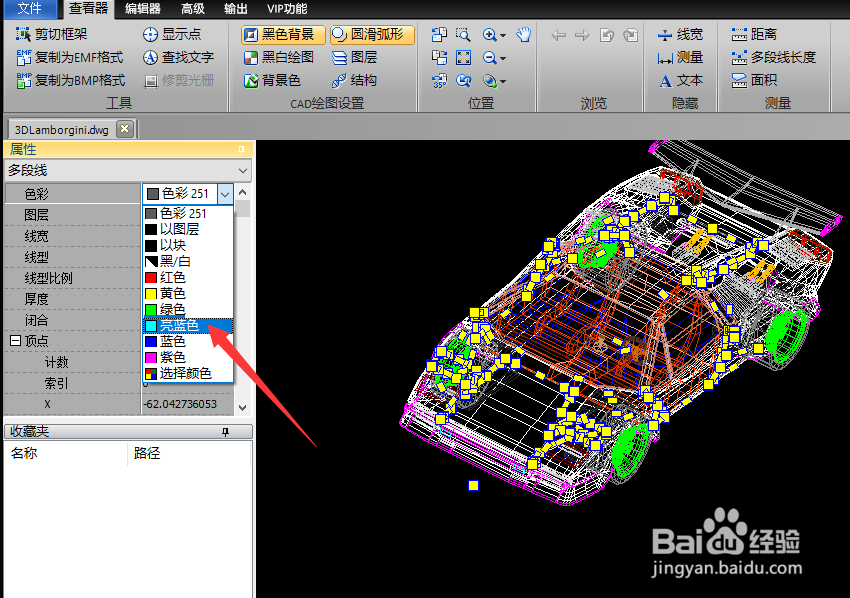Image resolution: width=850 pixels, height=598 pixels.
Task: Choose 选择颜色 from the color list
Action: pos(188,373)
